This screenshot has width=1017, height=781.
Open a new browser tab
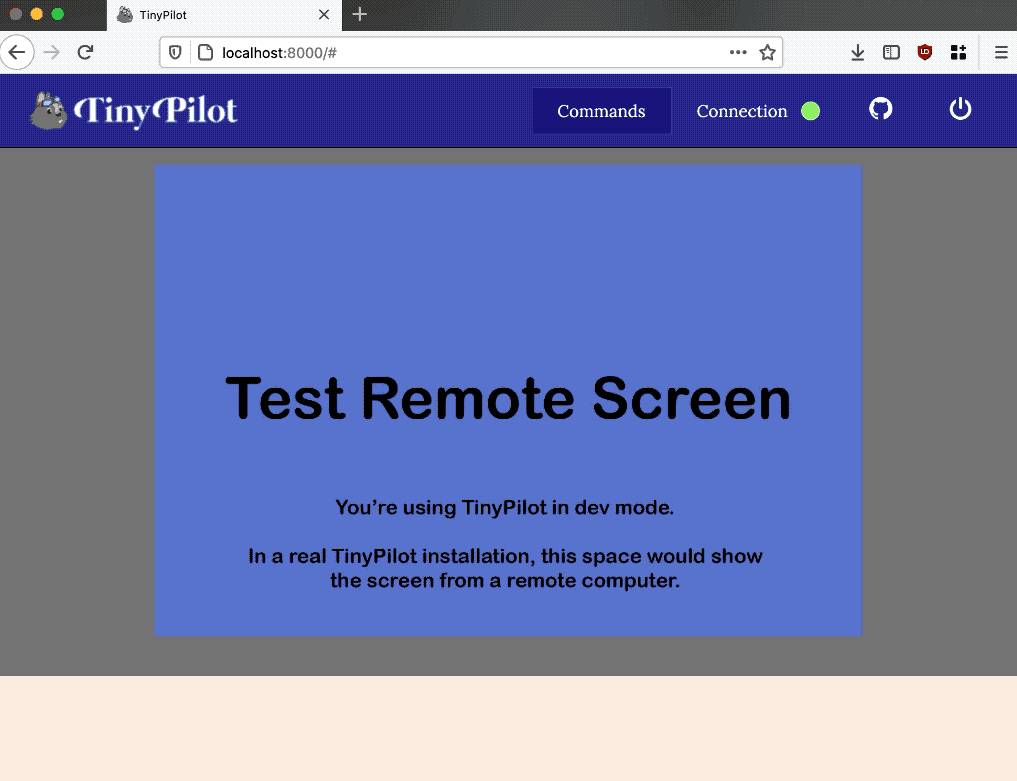(358, 15)
